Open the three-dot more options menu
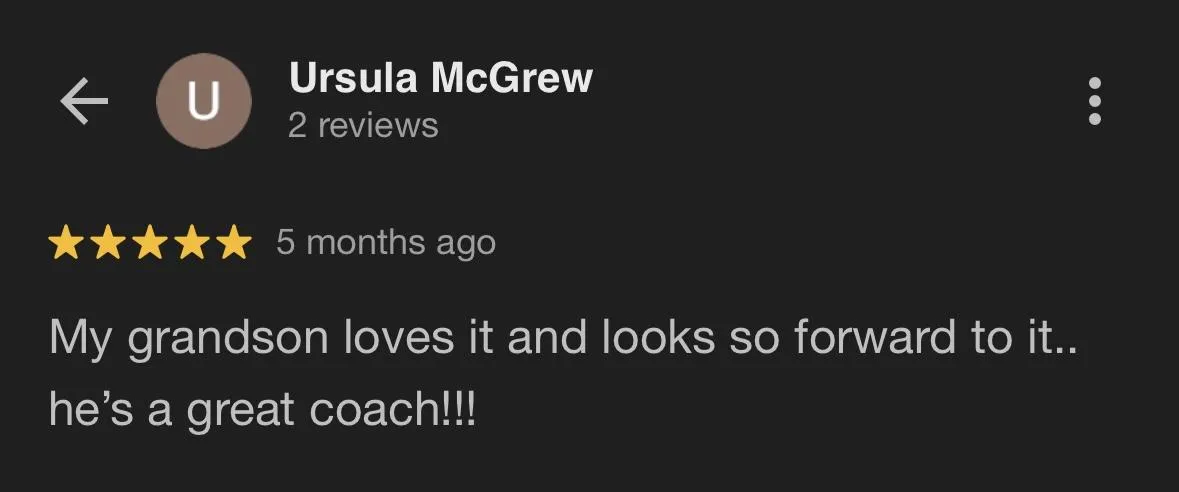This screenshot has height=492, width=1179. coord(1095,101)
